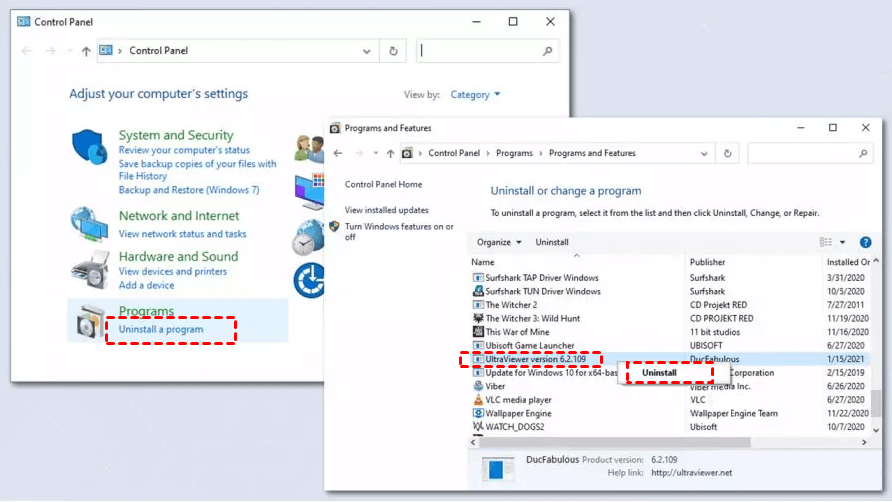Click Programs breadcrumb segment
Image resolution: width=892 pixels, height=502 pixels.
click(514, 153)
